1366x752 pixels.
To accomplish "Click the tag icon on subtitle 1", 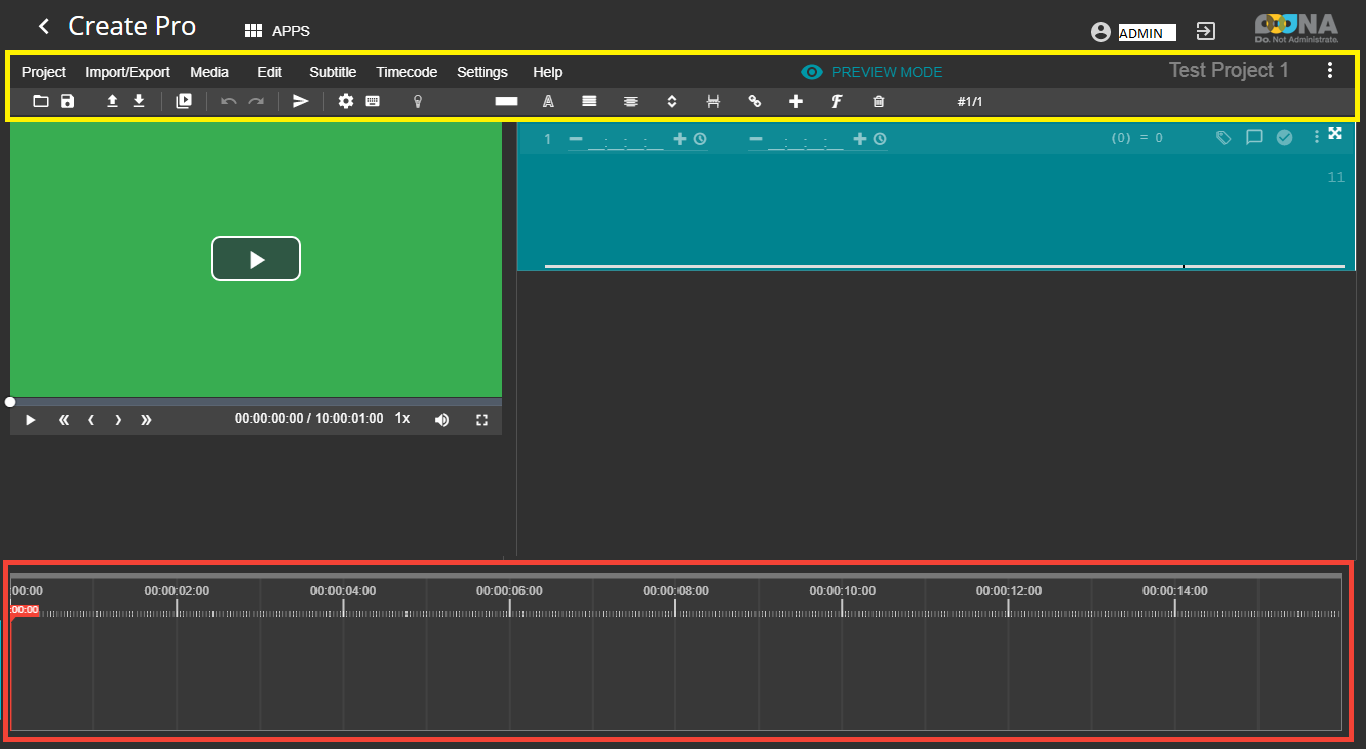I will (1223, 138).
